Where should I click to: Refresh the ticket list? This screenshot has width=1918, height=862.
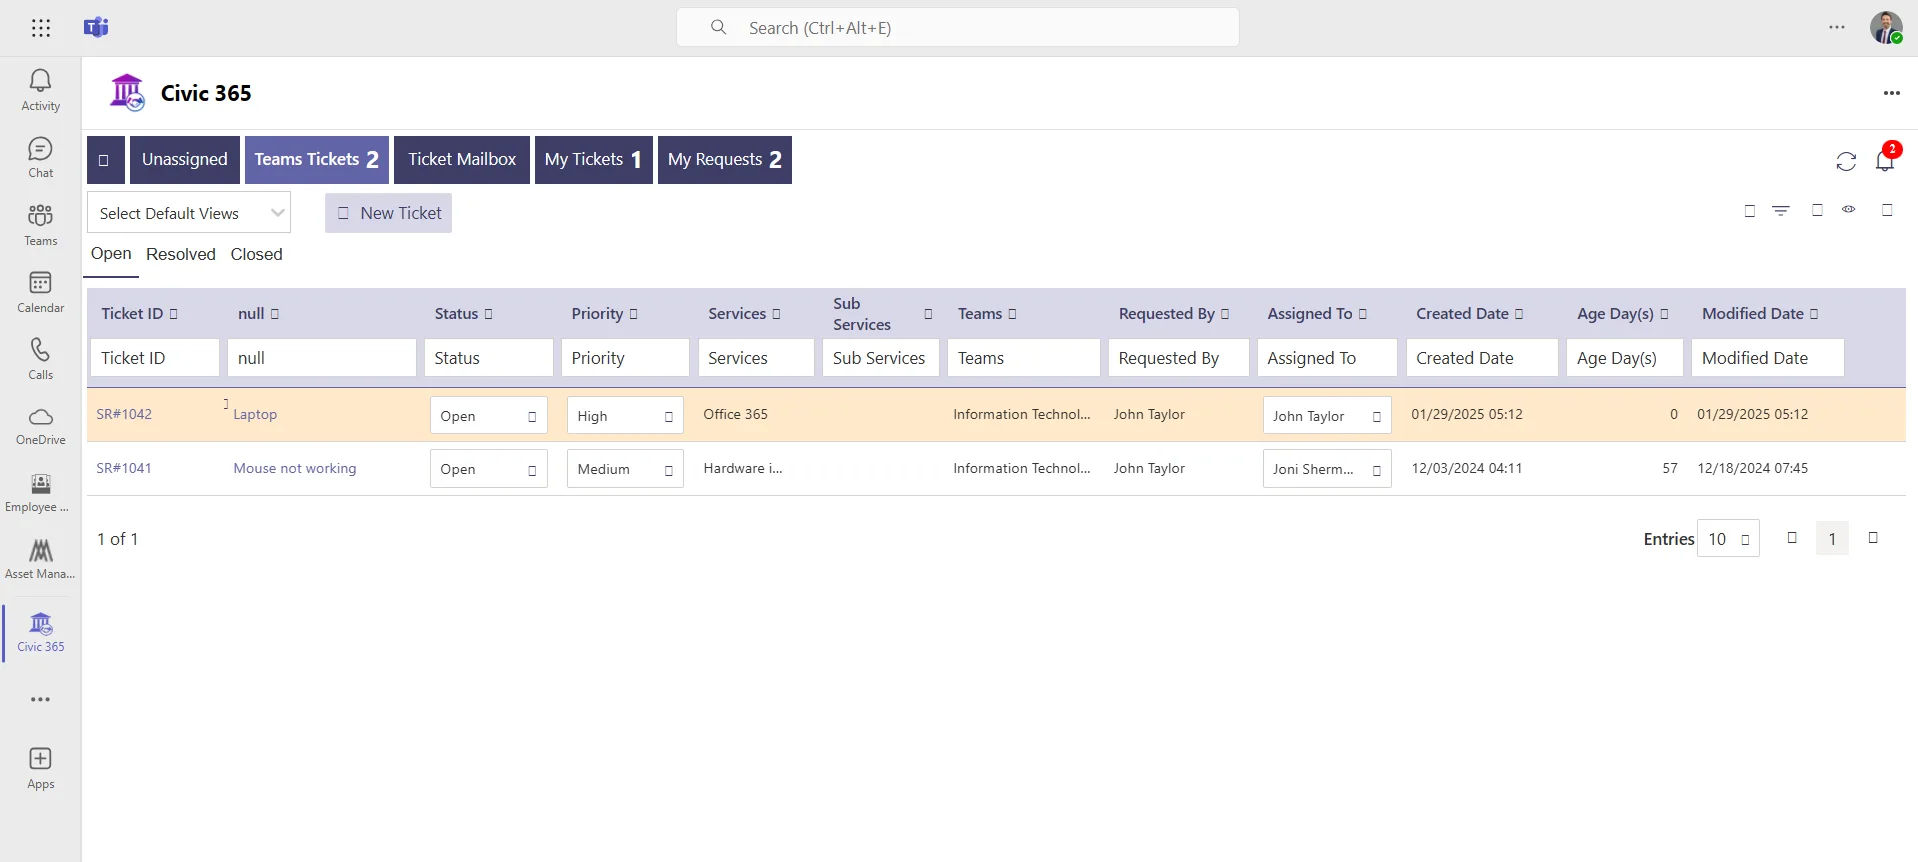pyautogui.click(x=1846, y=161)
